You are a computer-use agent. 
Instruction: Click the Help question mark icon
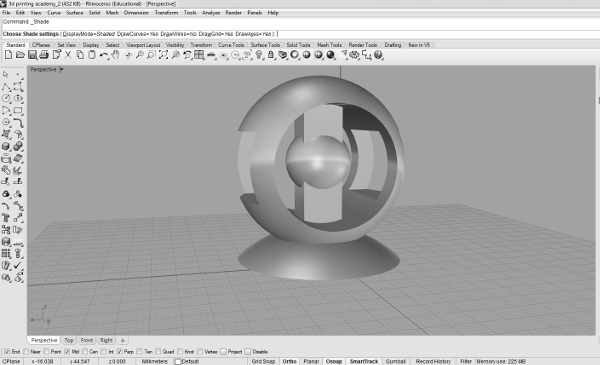point(378,55)
